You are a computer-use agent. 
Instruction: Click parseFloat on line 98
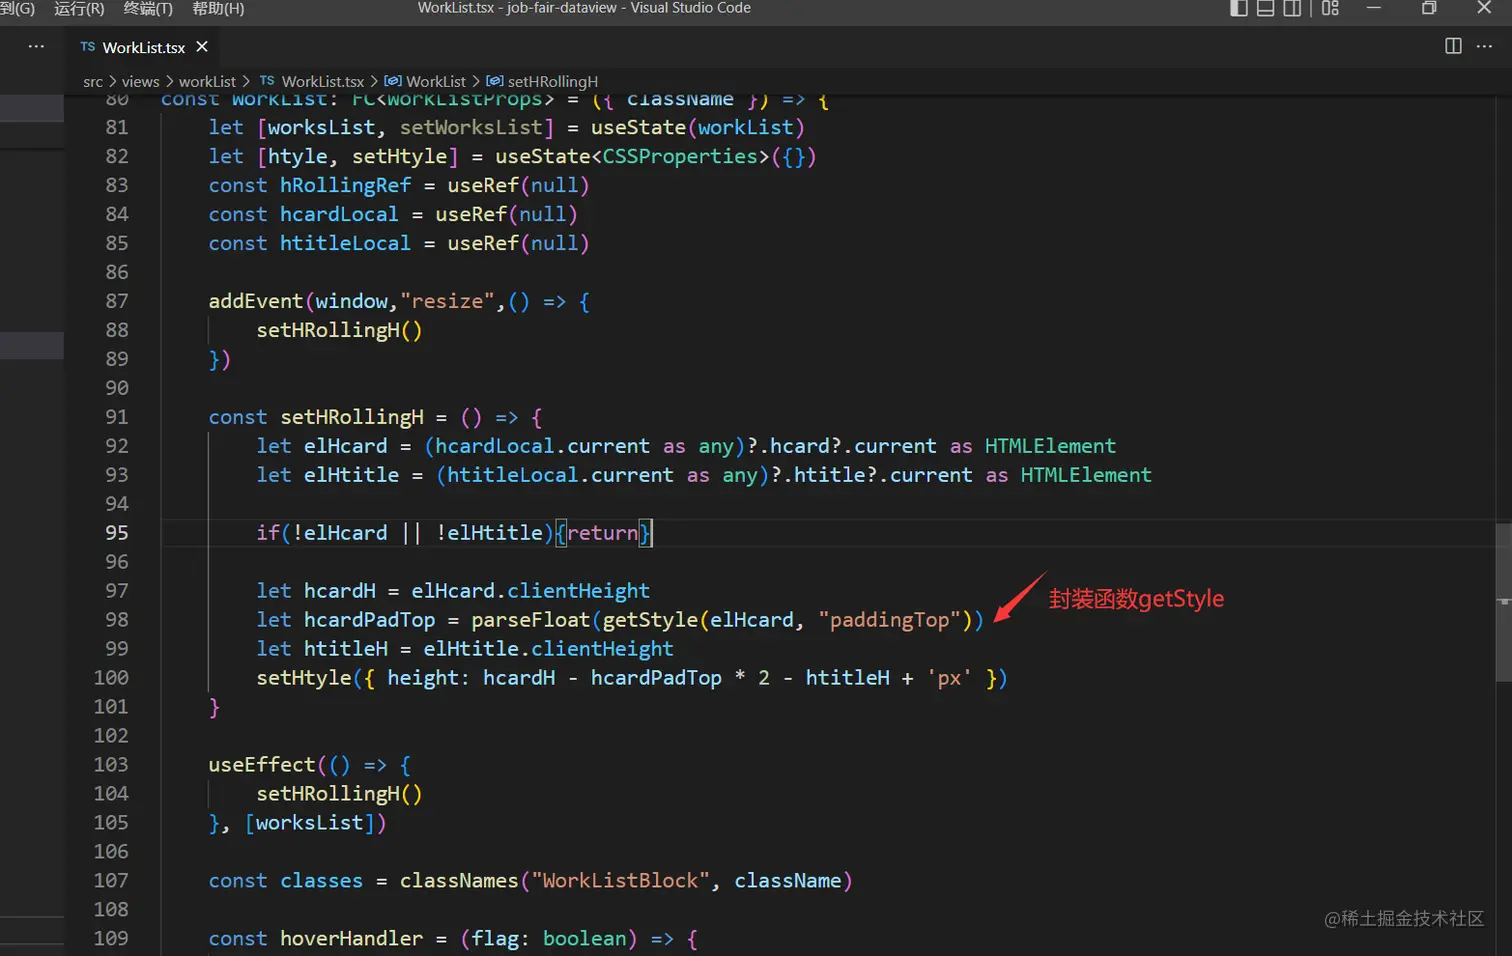[x=531, y=620]
